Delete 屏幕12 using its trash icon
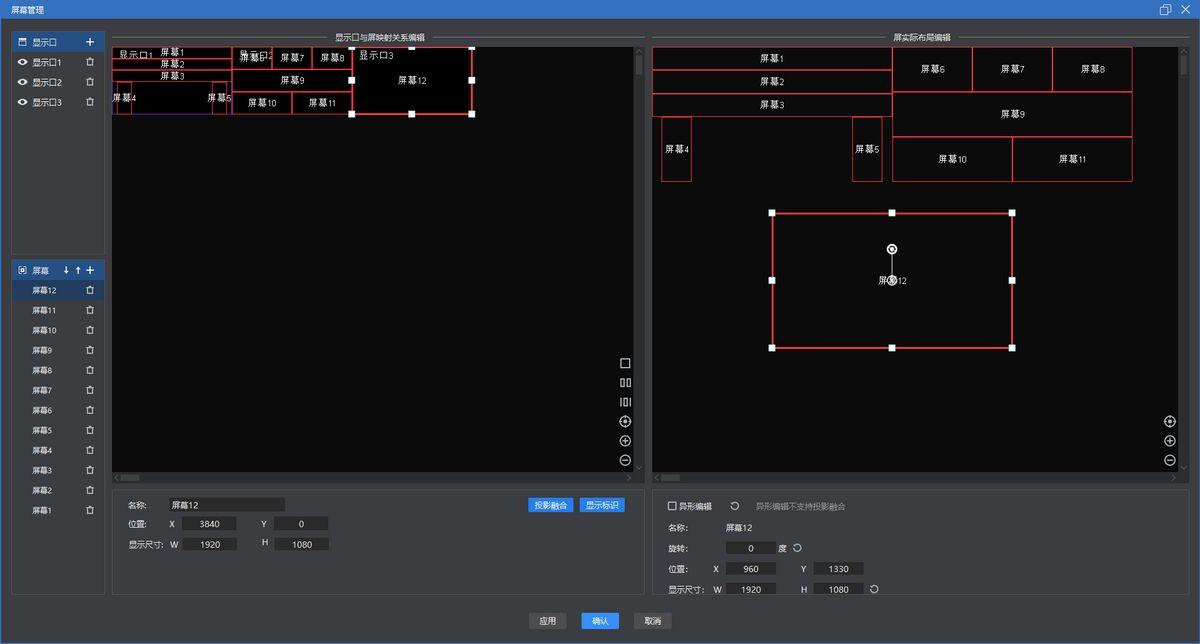The image size is (1200, 644). (90, 290)
